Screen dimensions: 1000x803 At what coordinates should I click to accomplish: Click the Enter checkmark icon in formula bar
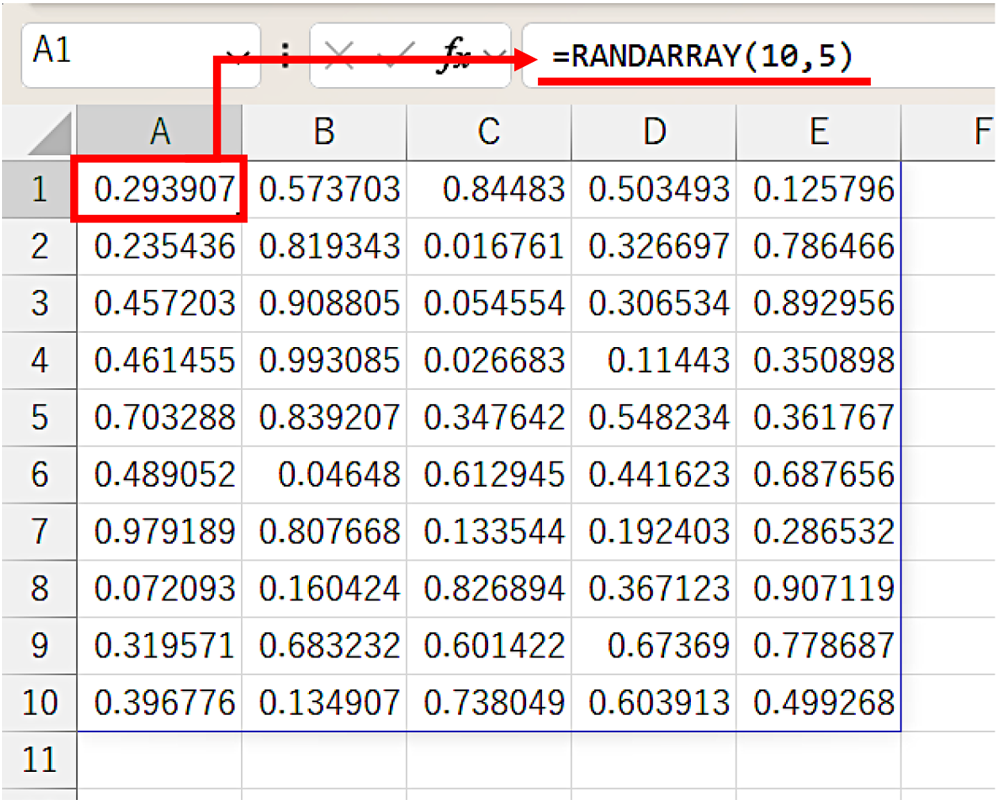point(397,56)
